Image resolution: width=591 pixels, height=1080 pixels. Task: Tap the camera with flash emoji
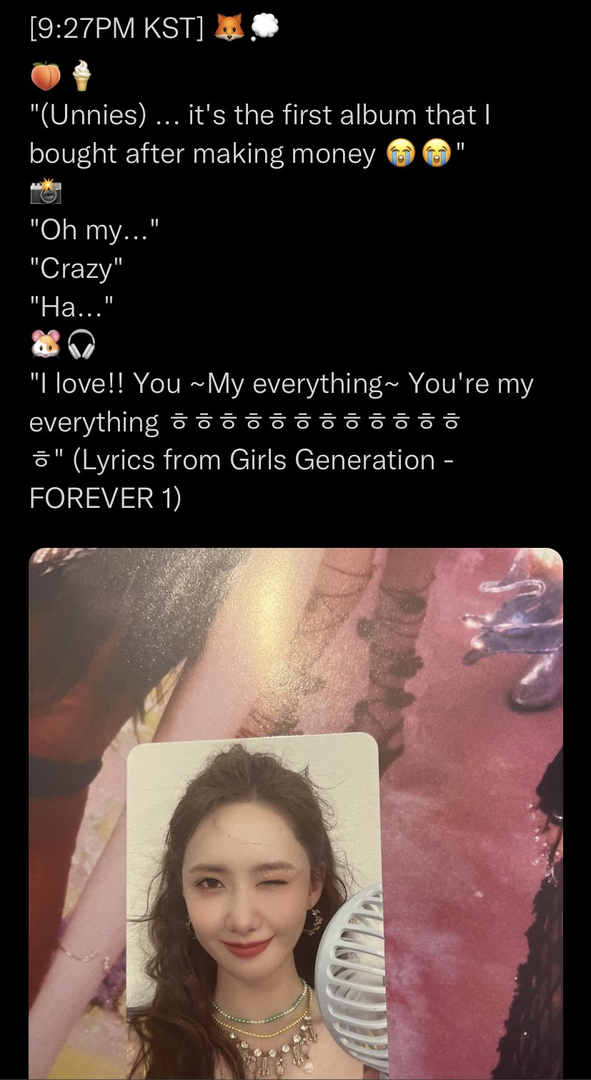[45, 191]
